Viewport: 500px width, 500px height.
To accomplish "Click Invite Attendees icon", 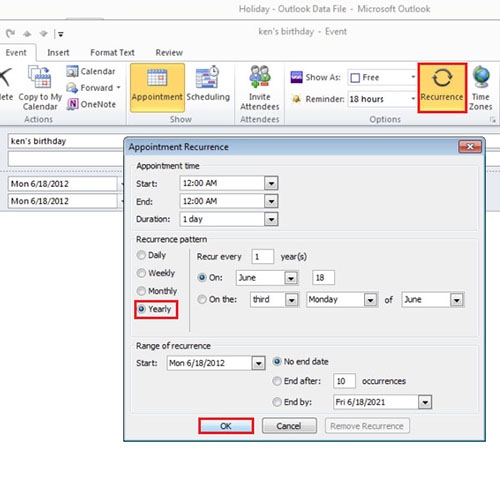I will click(260, 77).
